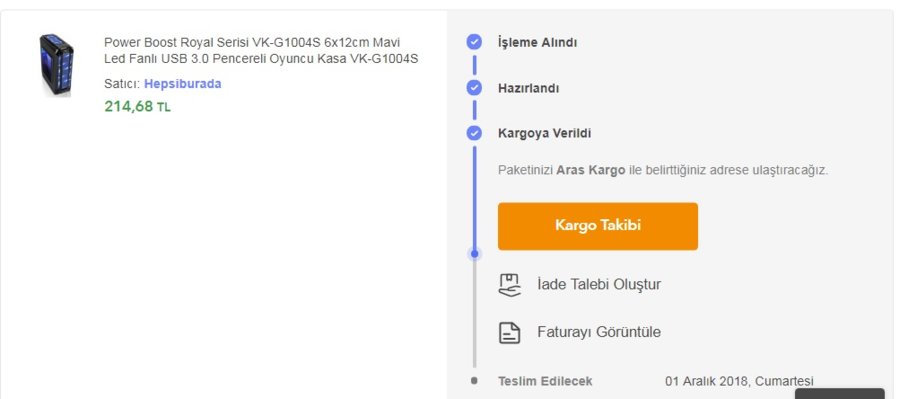
Task: Select the İşleme Alındı status label
Action: click(537, 42)
